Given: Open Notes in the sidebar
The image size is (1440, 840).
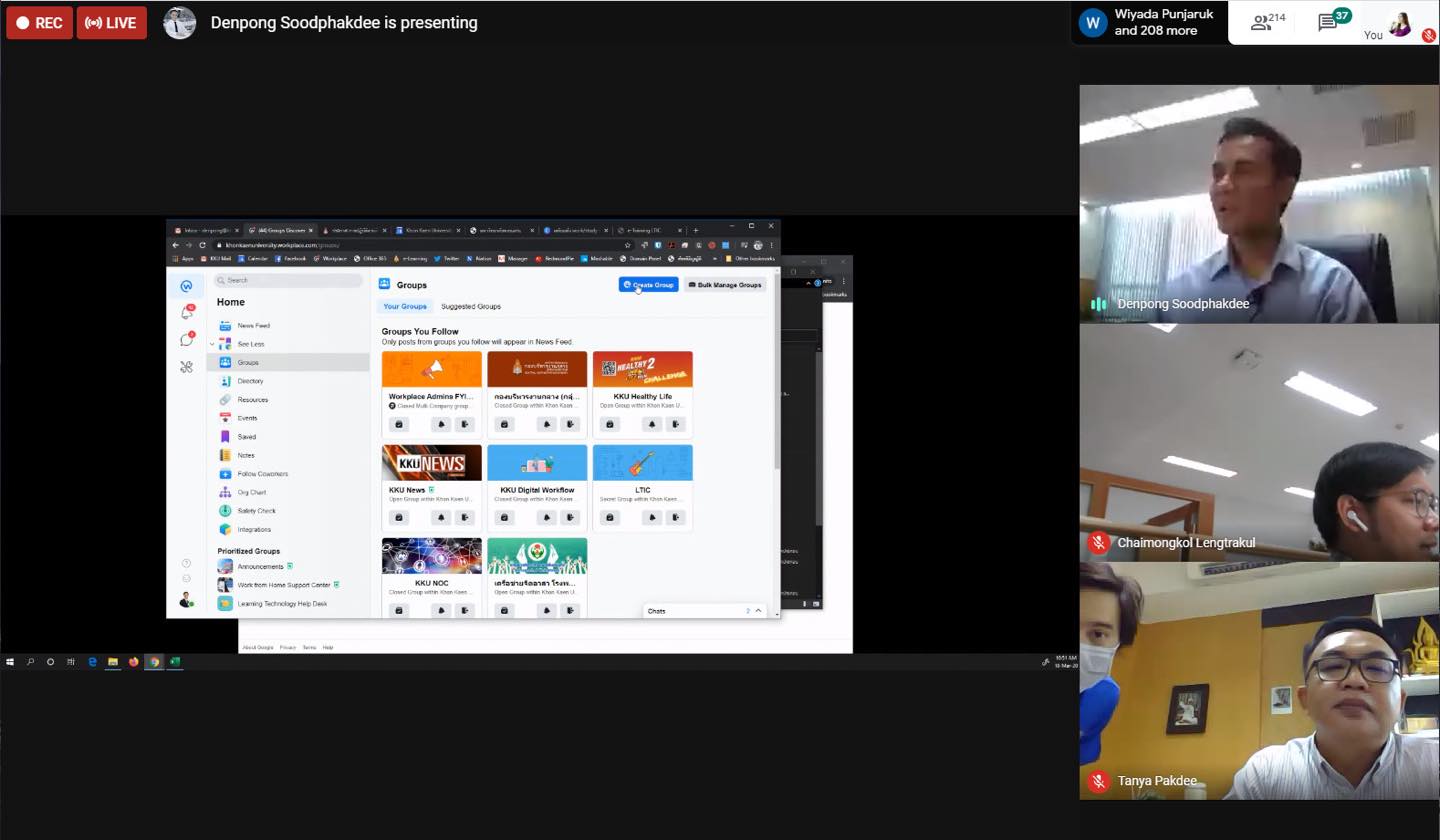Looking at the screenshot, I should coord(288,455).
